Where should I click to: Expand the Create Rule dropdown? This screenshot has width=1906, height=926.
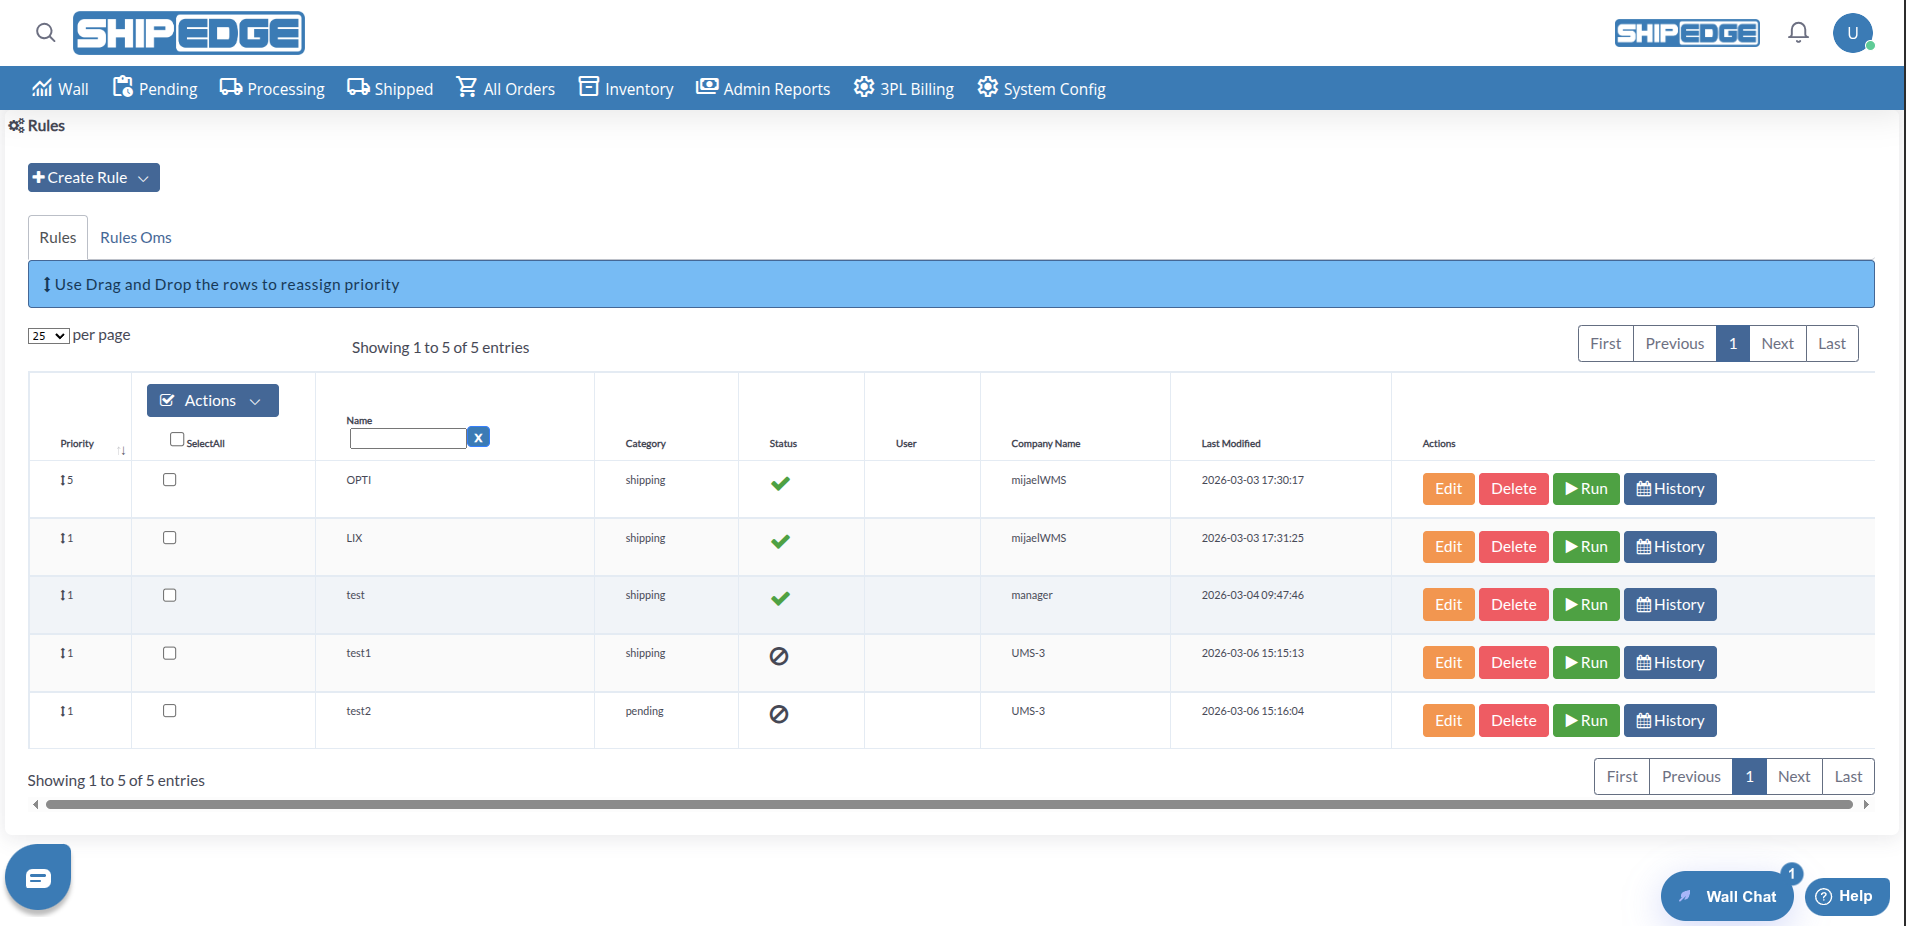click(x=93, y=178)
